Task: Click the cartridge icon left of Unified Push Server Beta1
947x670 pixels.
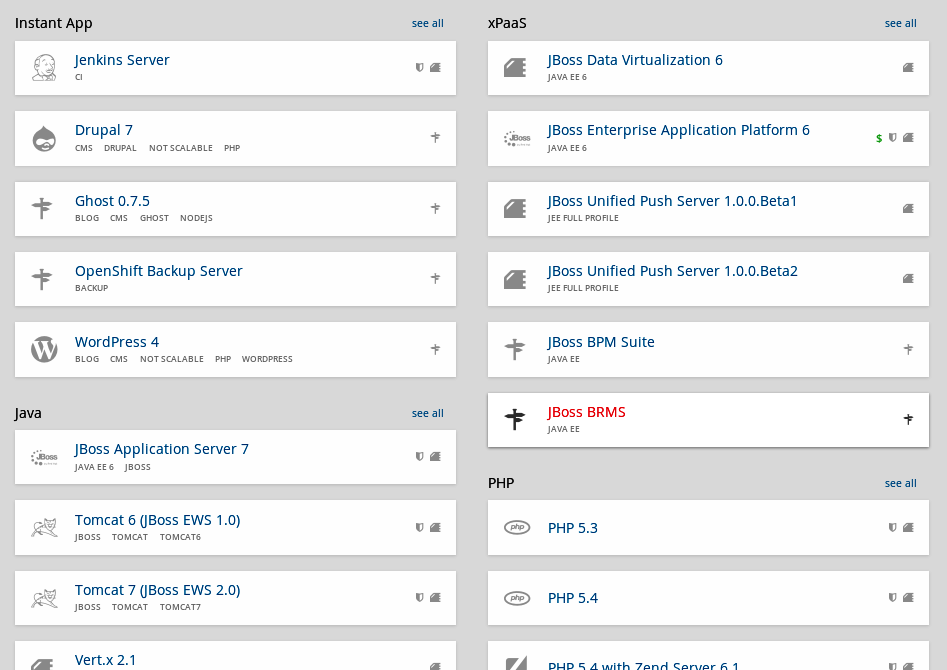Action: point(515,208)
